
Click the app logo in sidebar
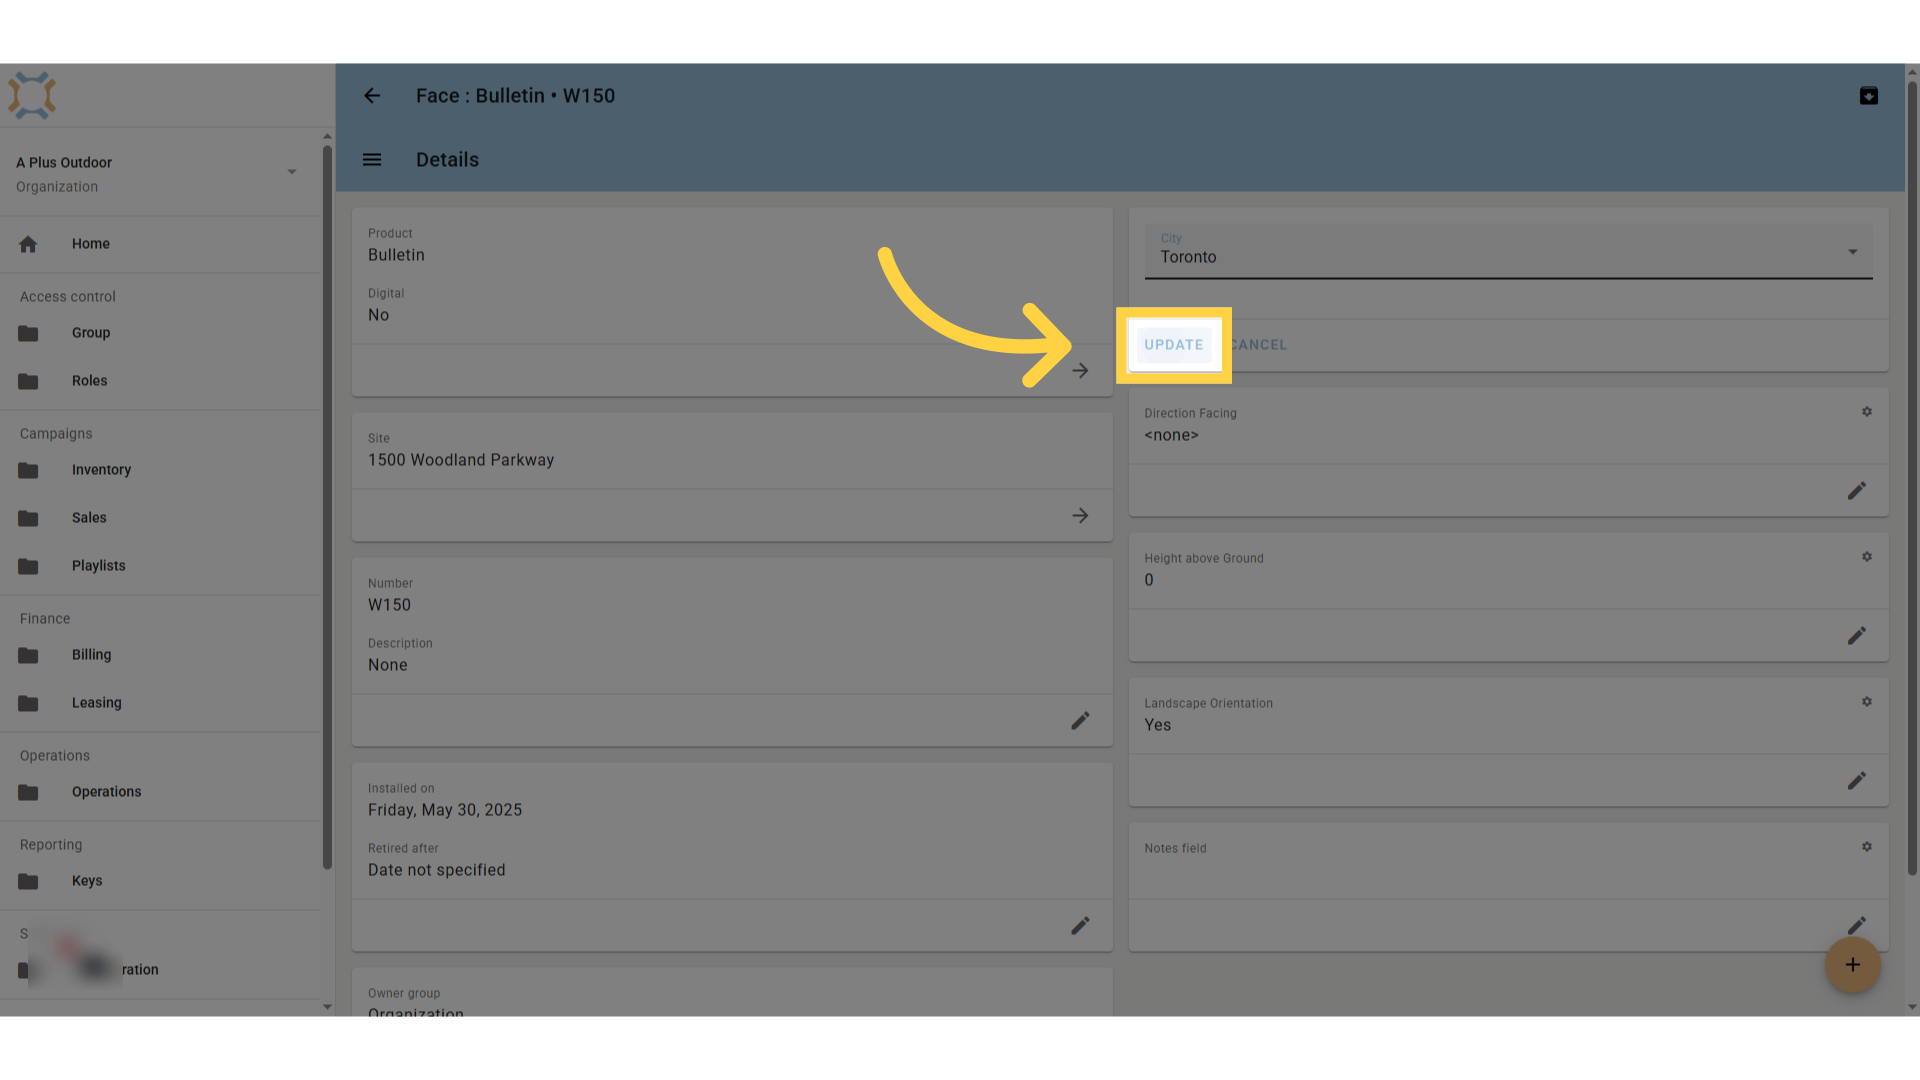click(x=32, y=96)
